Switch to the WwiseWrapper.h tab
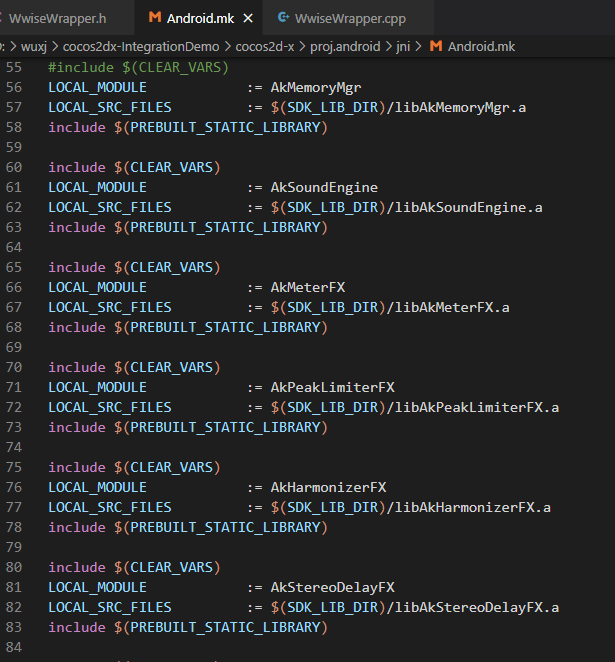615x662 pixels. 56,19
